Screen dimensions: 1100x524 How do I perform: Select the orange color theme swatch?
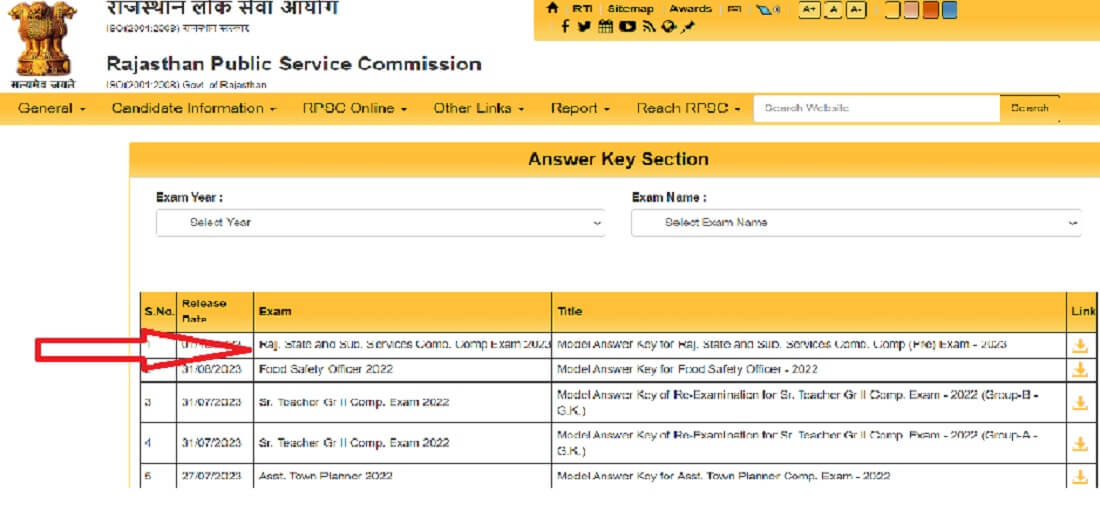coord(930,10)
